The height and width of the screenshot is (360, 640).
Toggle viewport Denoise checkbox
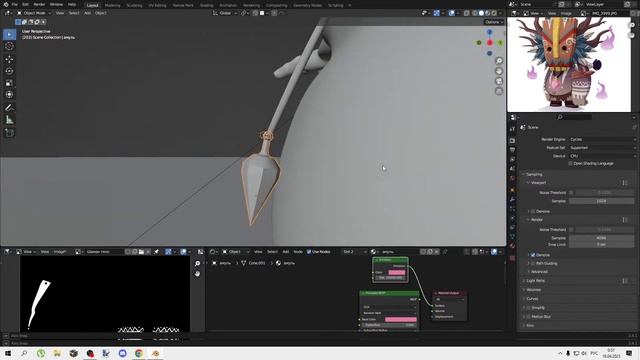[x=533, y=211]
